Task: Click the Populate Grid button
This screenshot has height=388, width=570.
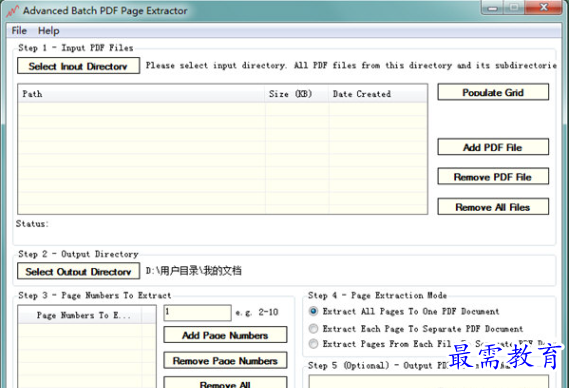Action: [493, 92]
